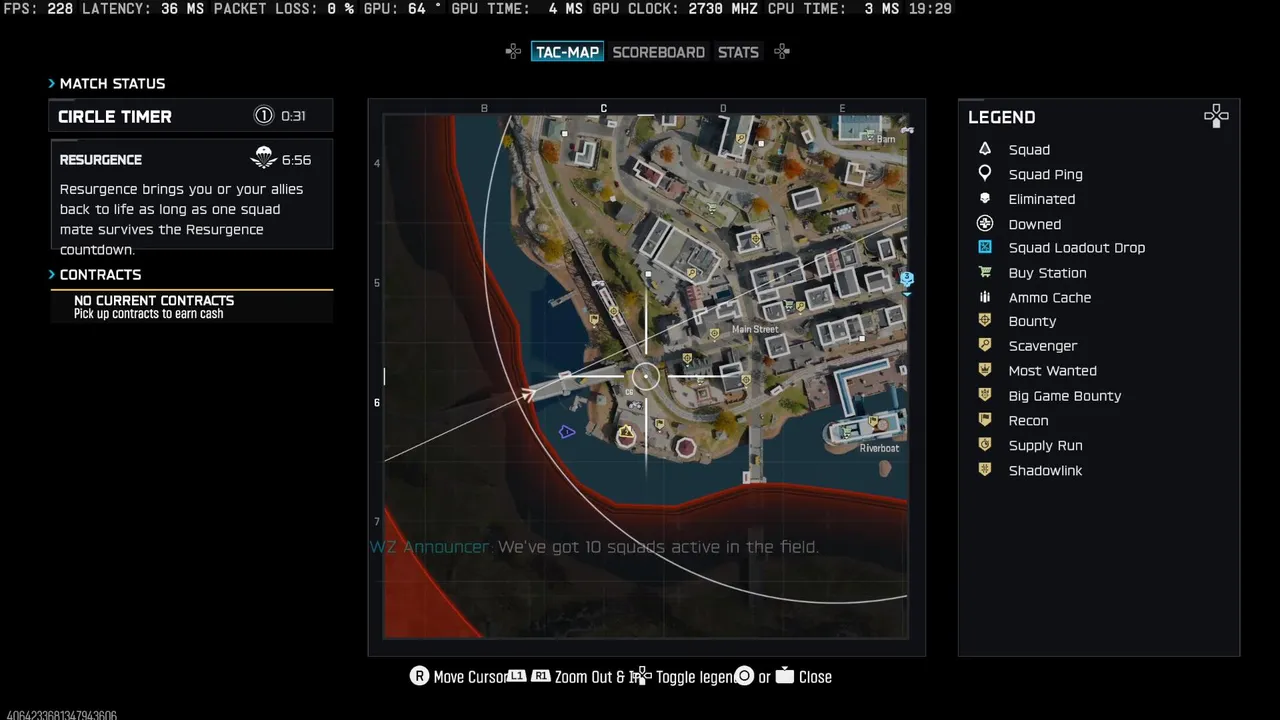Click the Bounty legend icon
The width and height of the screenshot is (1280, 720).
pyautogui.click(x=985, y=321)
